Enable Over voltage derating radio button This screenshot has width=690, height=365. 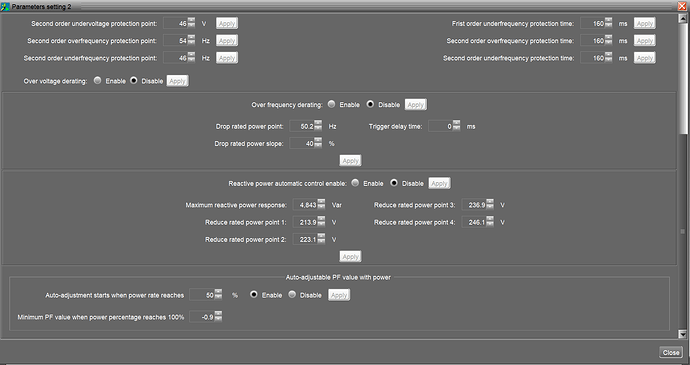tap(97, 81)
